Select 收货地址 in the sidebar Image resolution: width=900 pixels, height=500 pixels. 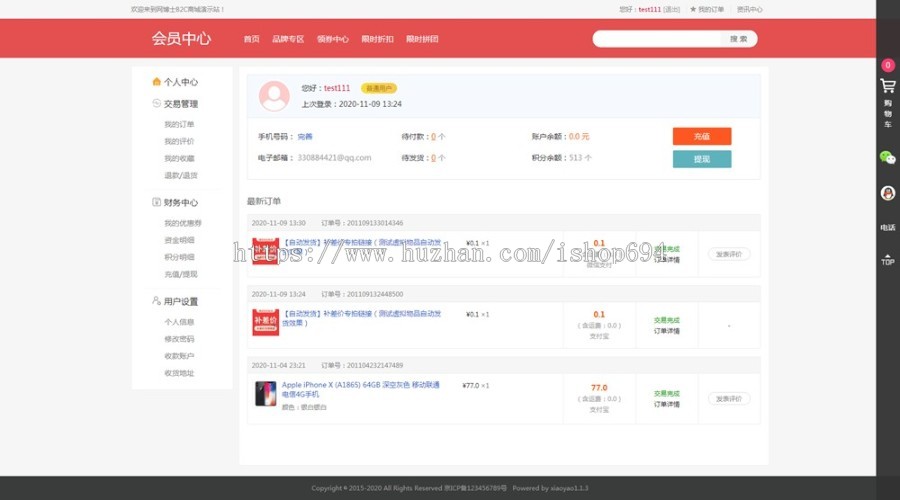pyautogui.click(x=179, y=374)
